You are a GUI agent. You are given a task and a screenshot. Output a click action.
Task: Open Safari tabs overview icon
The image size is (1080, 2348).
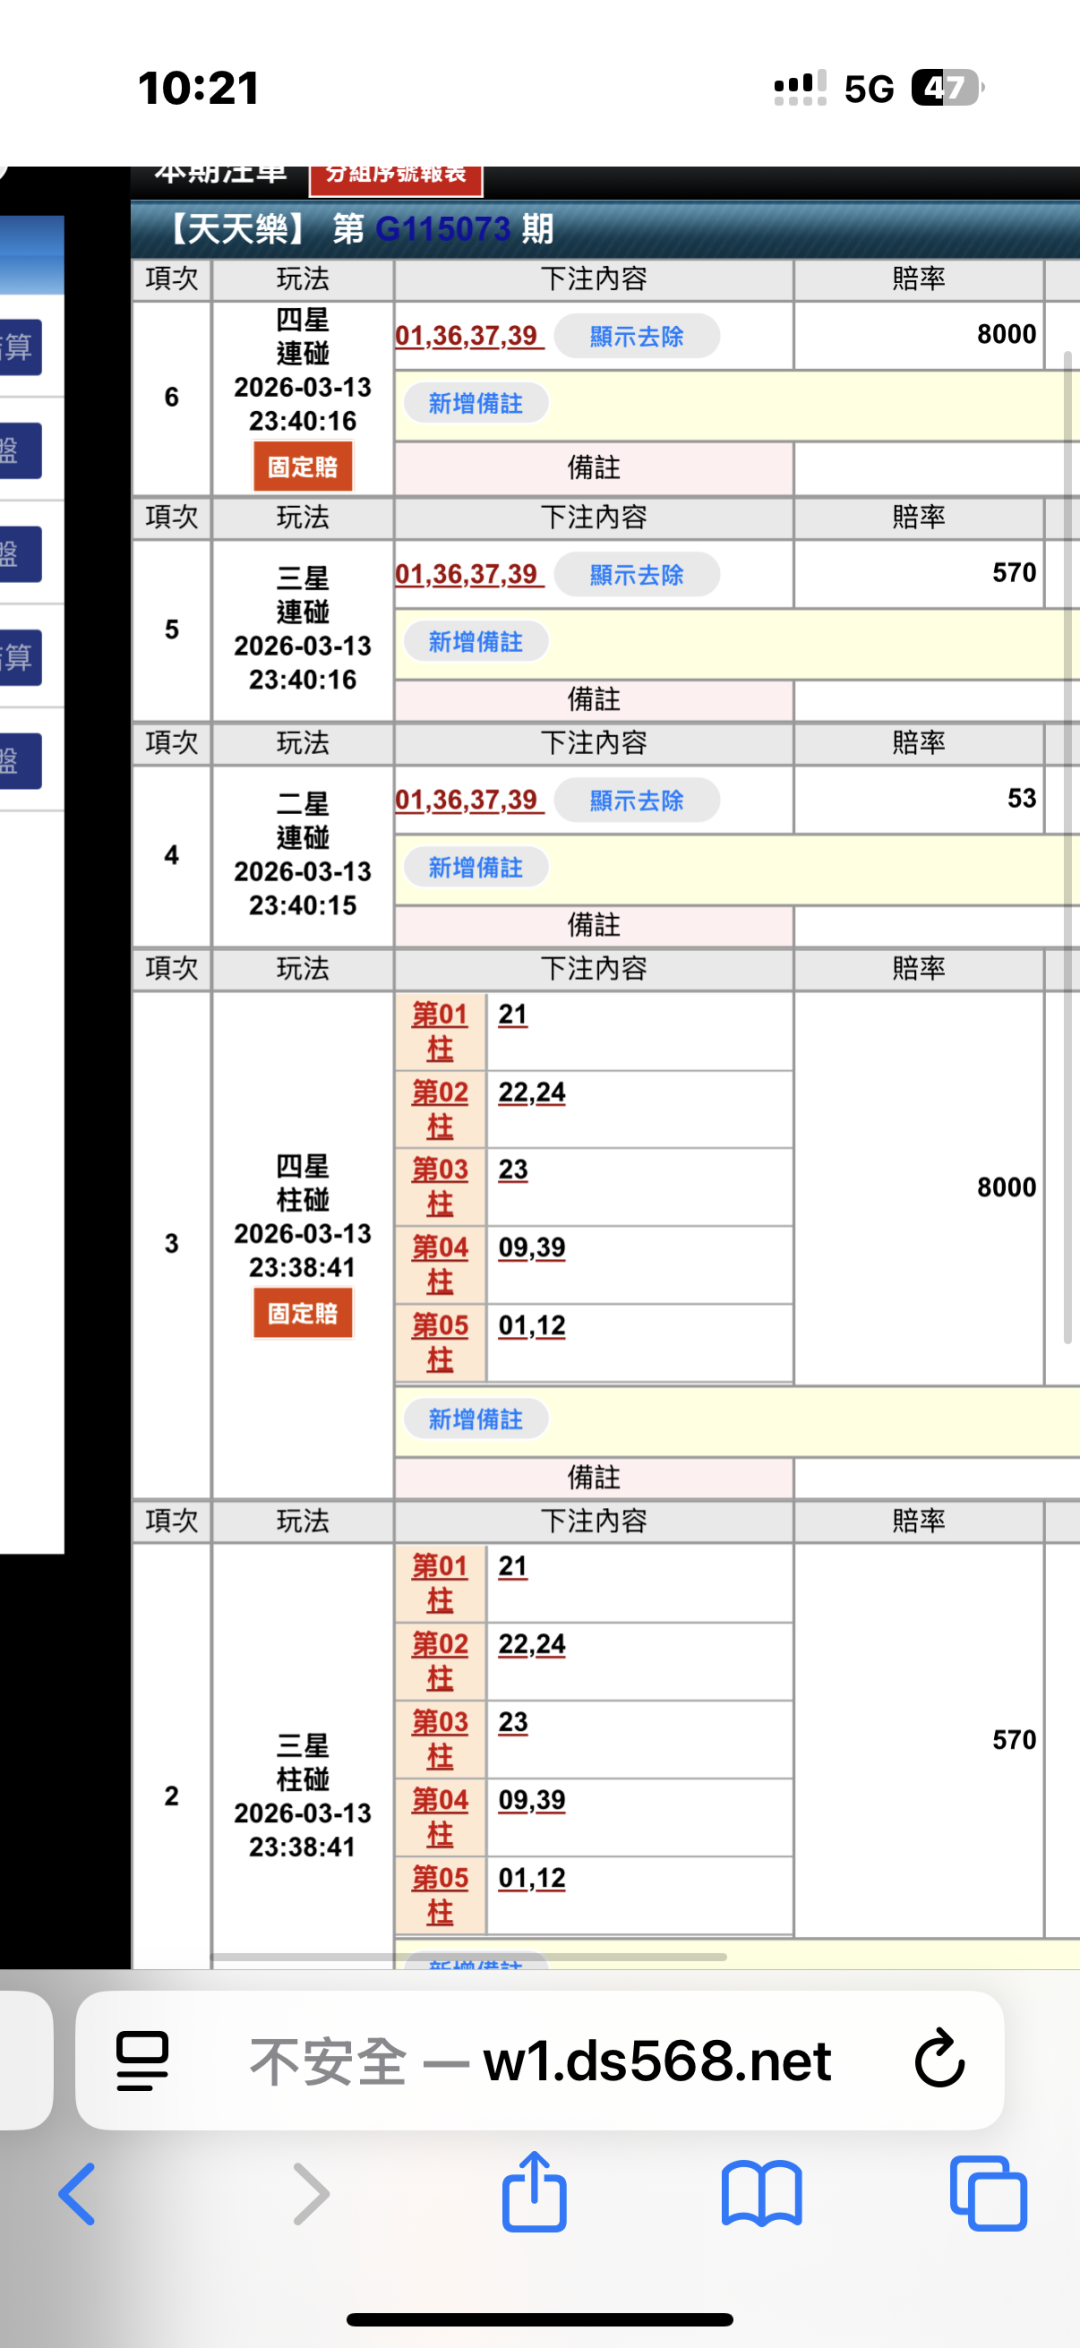coord(988,2193)
